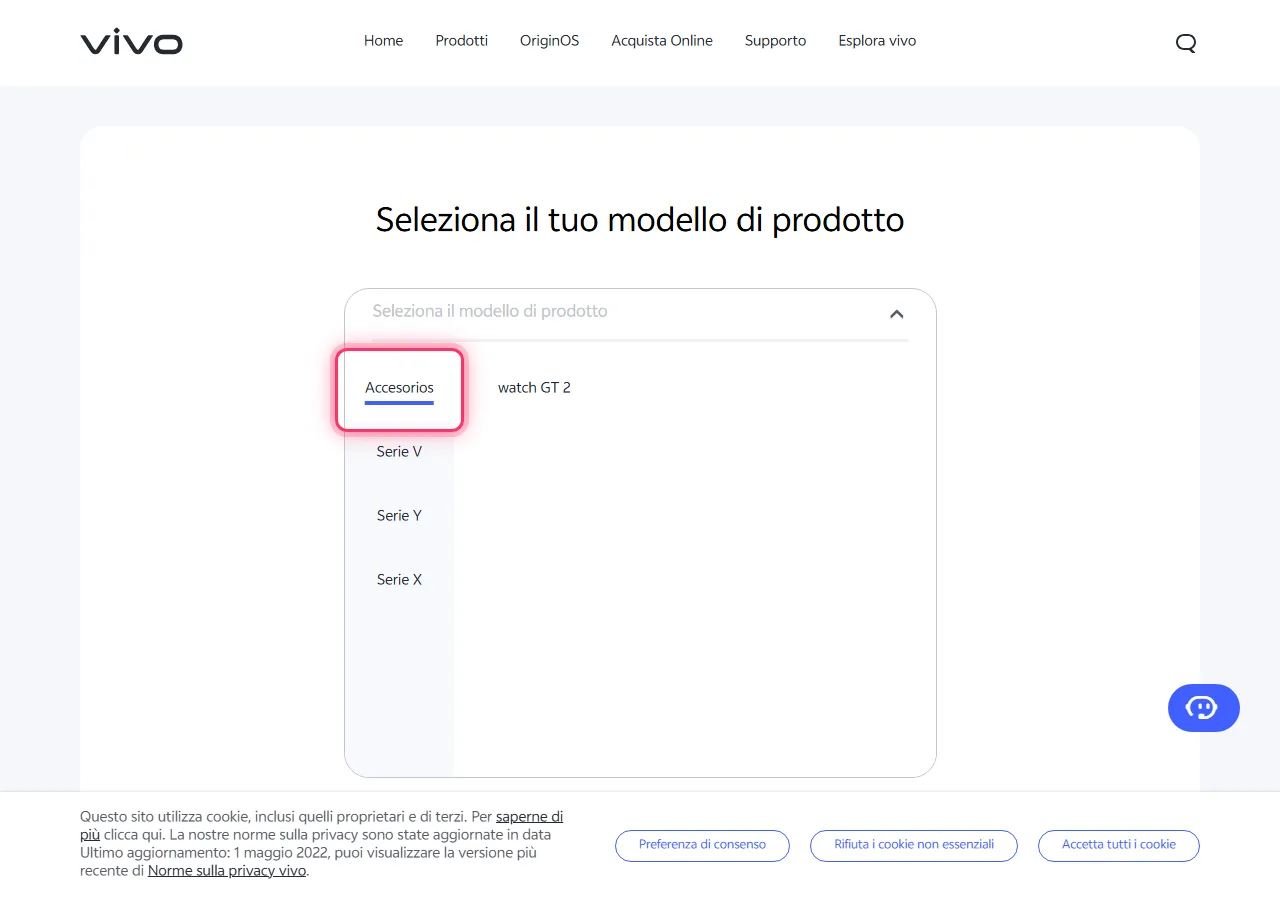Select the Serie V category

399,452
